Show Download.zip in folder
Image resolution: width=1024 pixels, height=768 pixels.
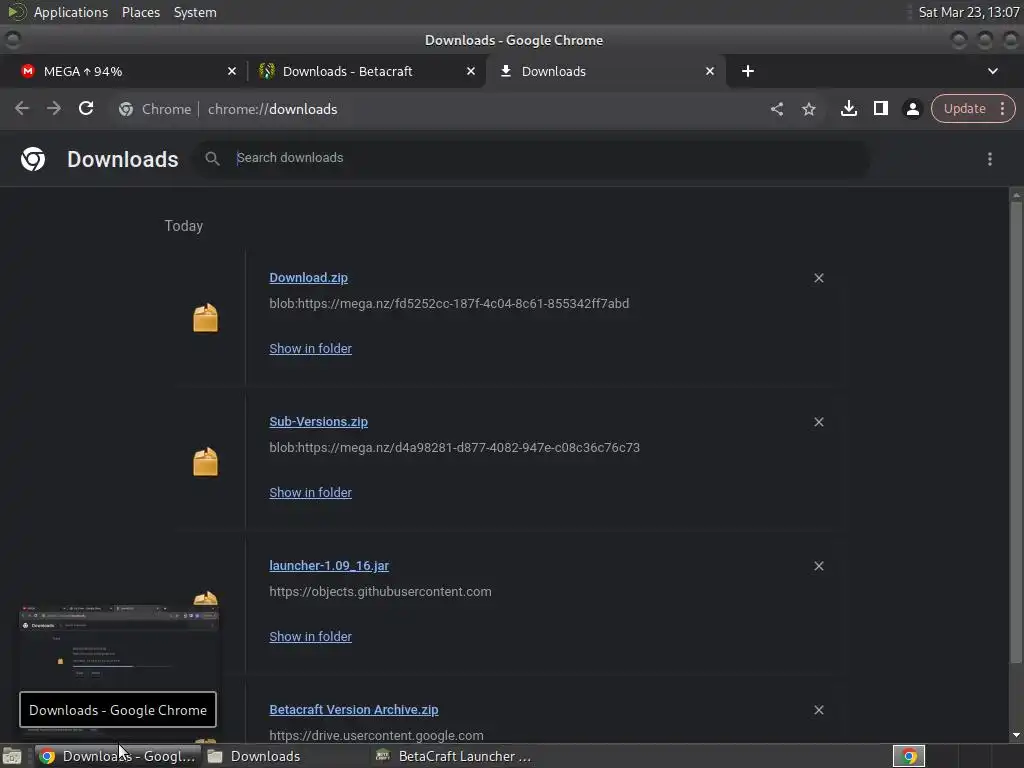(x=310, y=349)
